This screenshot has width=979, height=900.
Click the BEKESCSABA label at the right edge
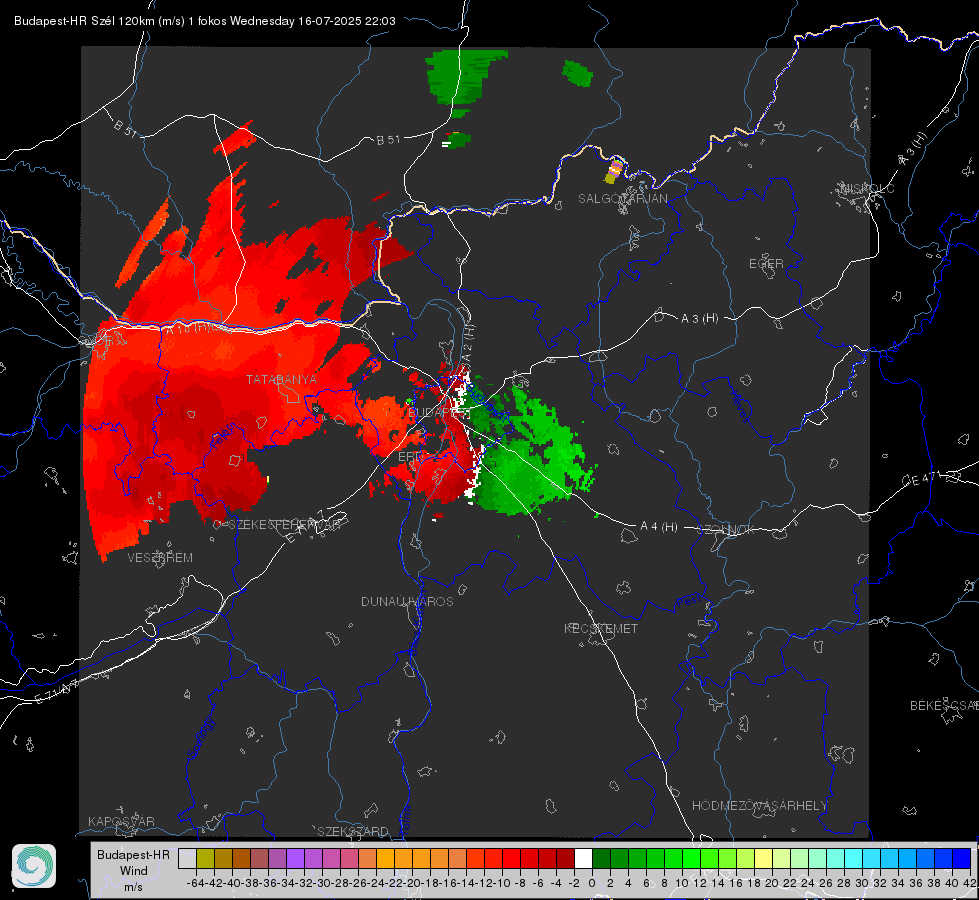pyautogui.click(x=944, y=705)
